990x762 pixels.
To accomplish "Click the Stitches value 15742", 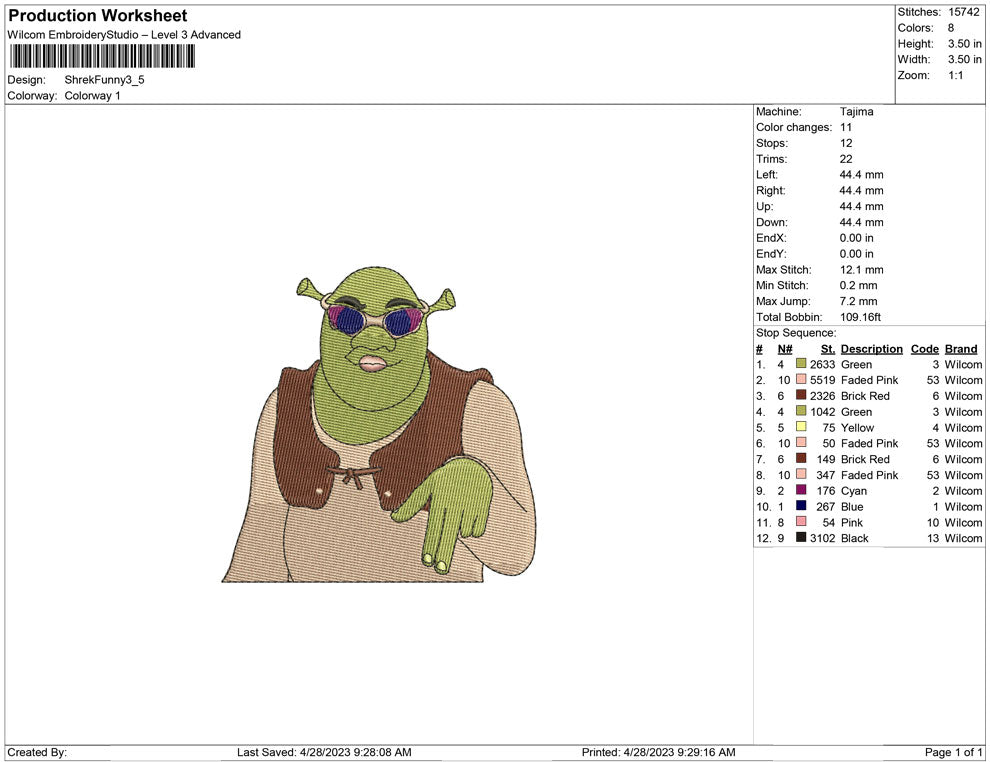I will [x=963, y=12].
